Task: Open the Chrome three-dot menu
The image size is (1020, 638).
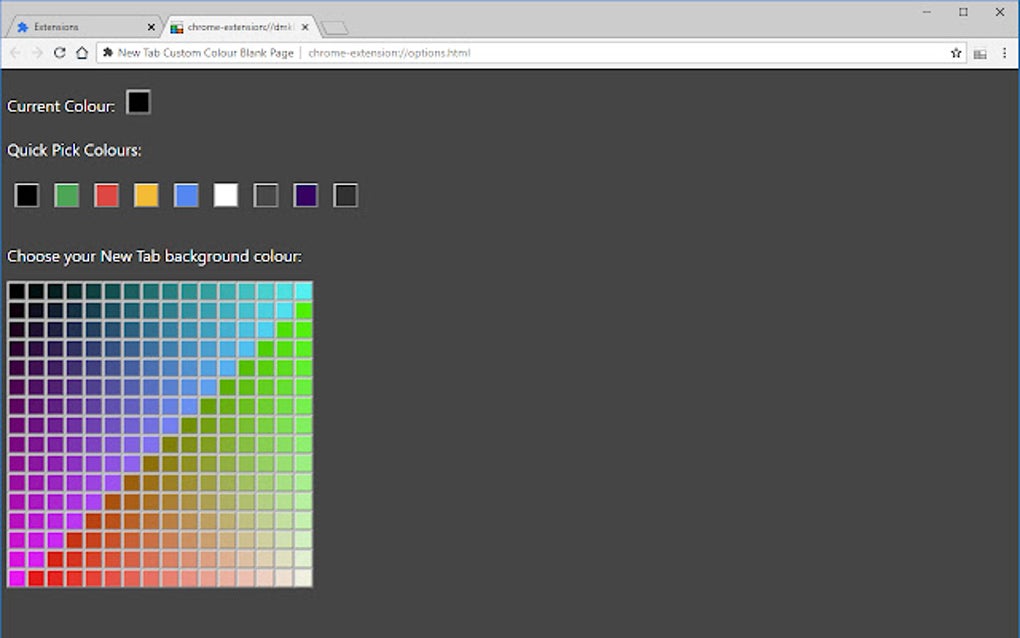Action: 1005,52
